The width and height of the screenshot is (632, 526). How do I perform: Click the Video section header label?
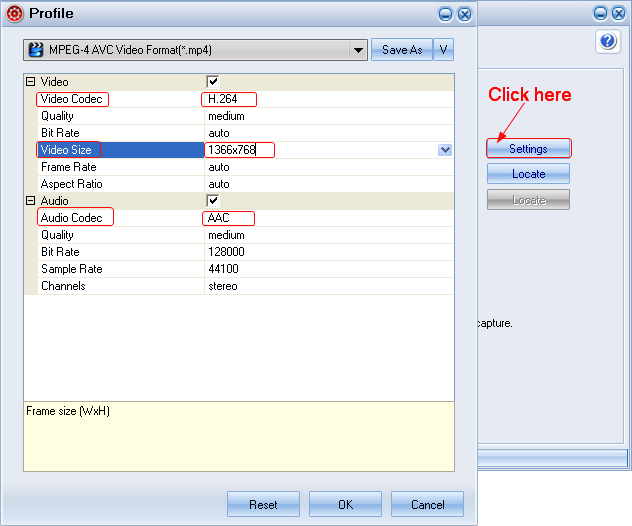[54, 82]
